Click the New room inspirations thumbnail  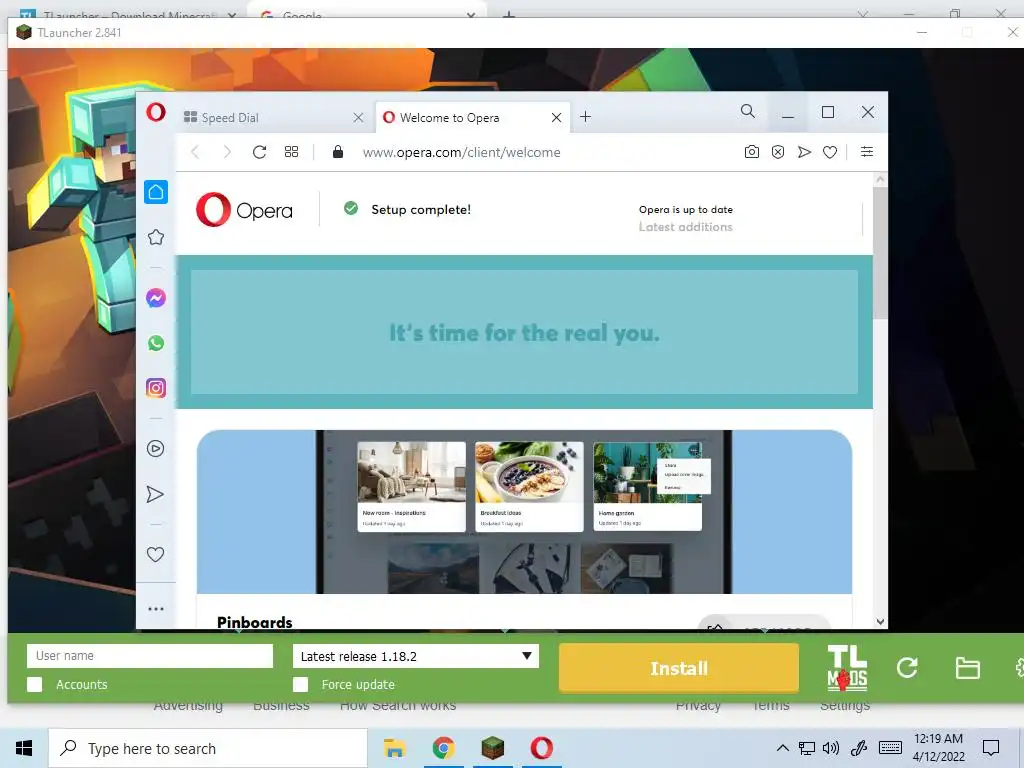pos(411,487)
